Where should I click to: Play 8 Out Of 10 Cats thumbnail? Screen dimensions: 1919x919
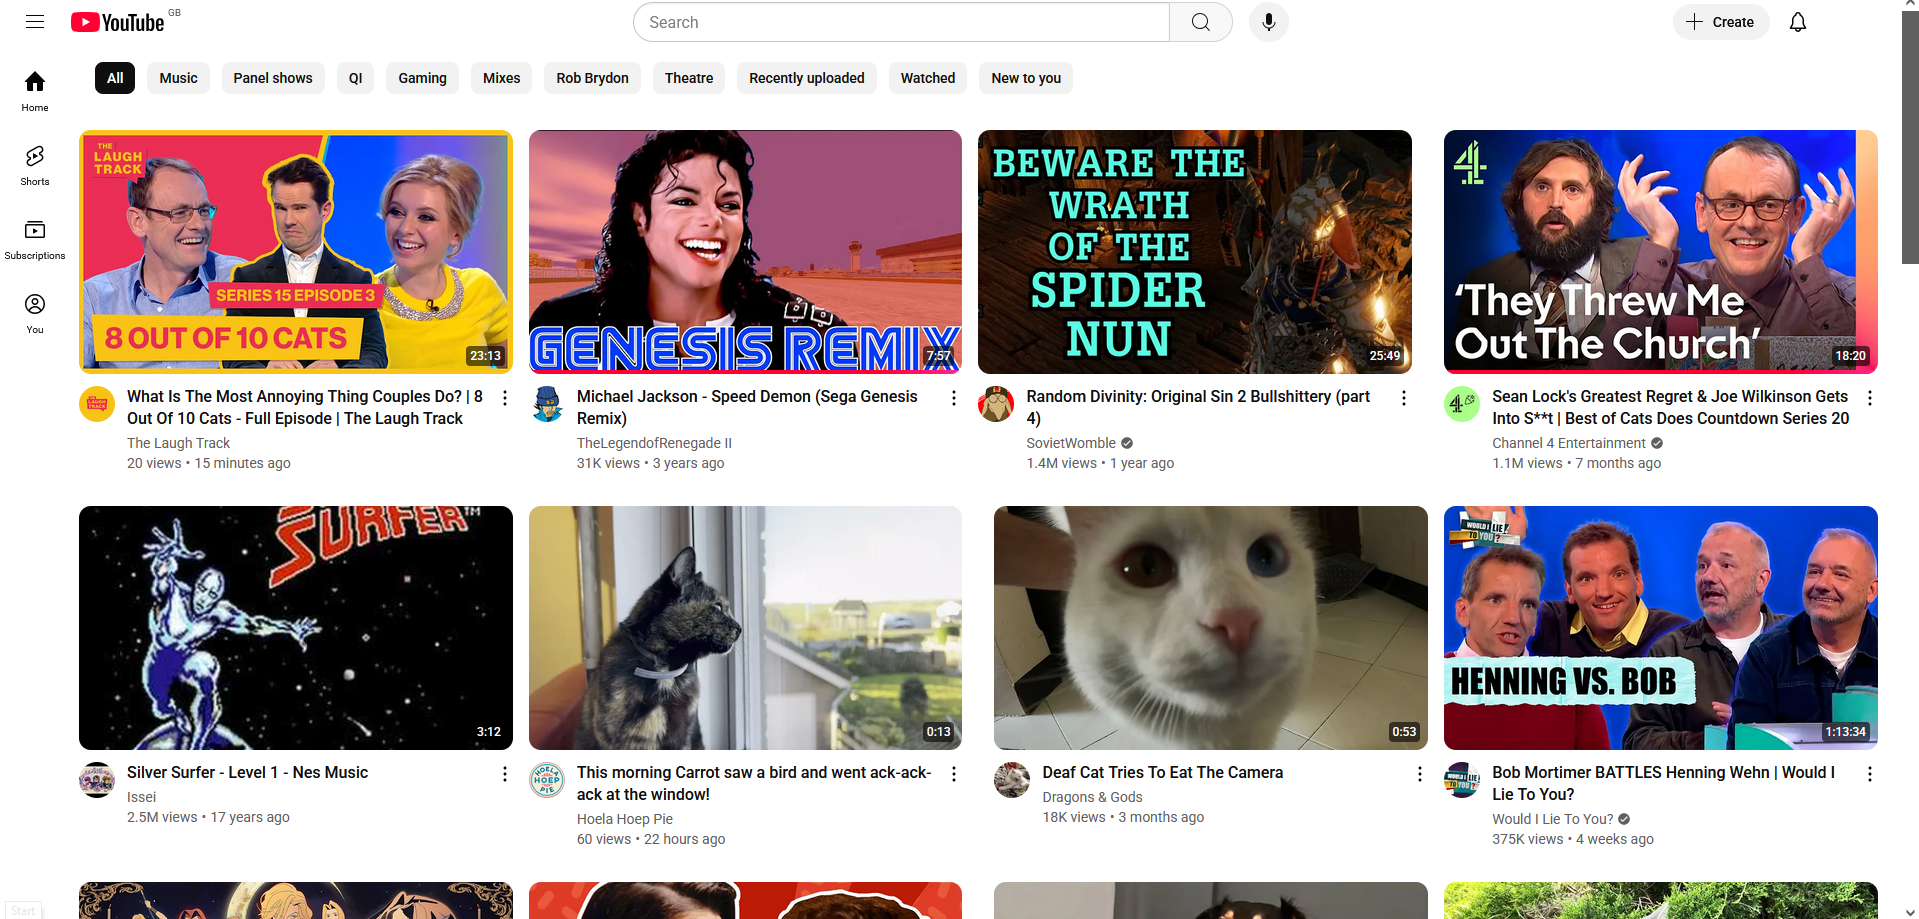pos(296,252)
